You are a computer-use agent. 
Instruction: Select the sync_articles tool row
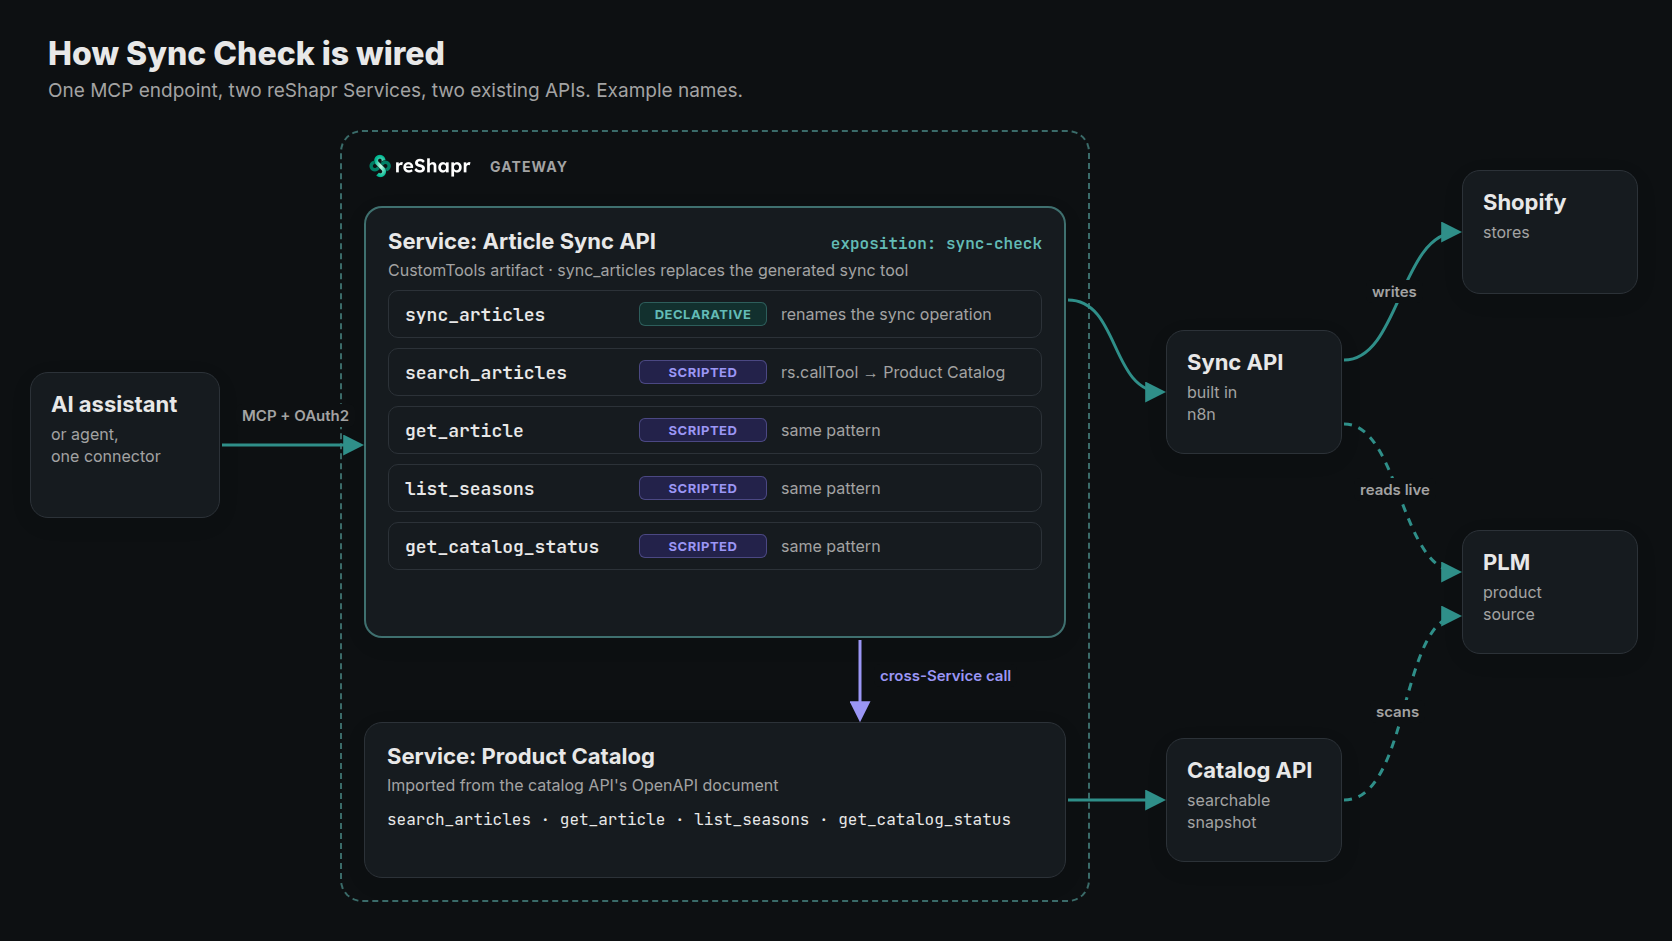[x=715, y=314]
